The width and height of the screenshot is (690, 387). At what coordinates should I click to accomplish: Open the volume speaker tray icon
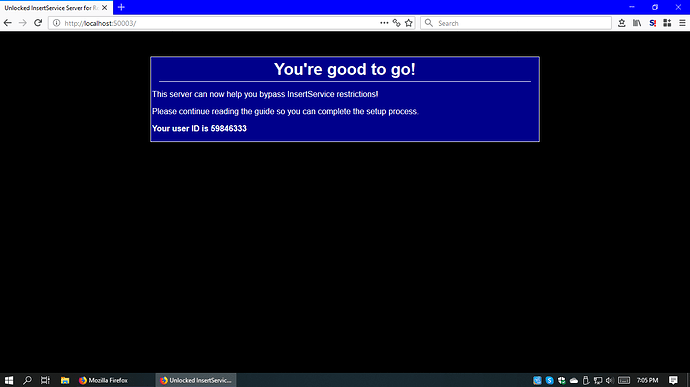click(x=609, y=380)
